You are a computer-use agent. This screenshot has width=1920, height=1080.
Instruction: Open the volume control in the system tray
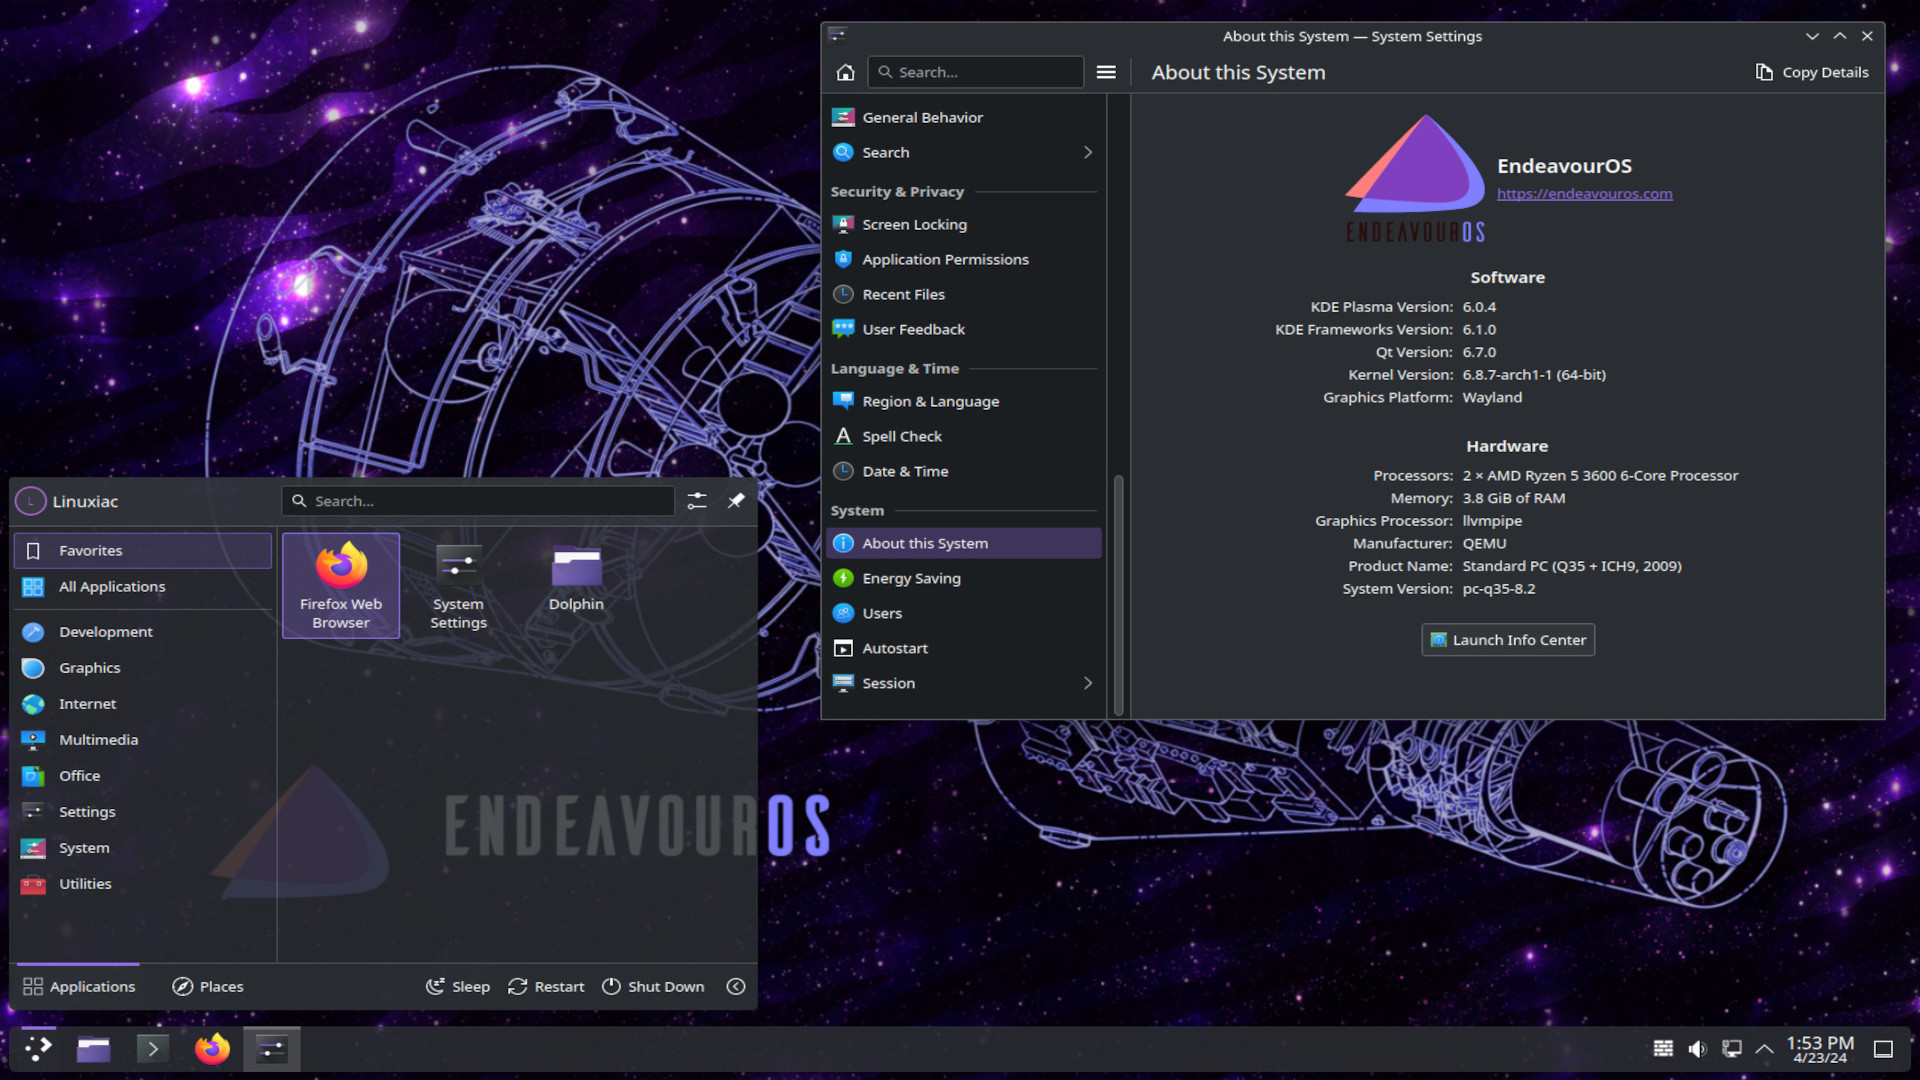pyautogui.click(x=1697, y=1048)
